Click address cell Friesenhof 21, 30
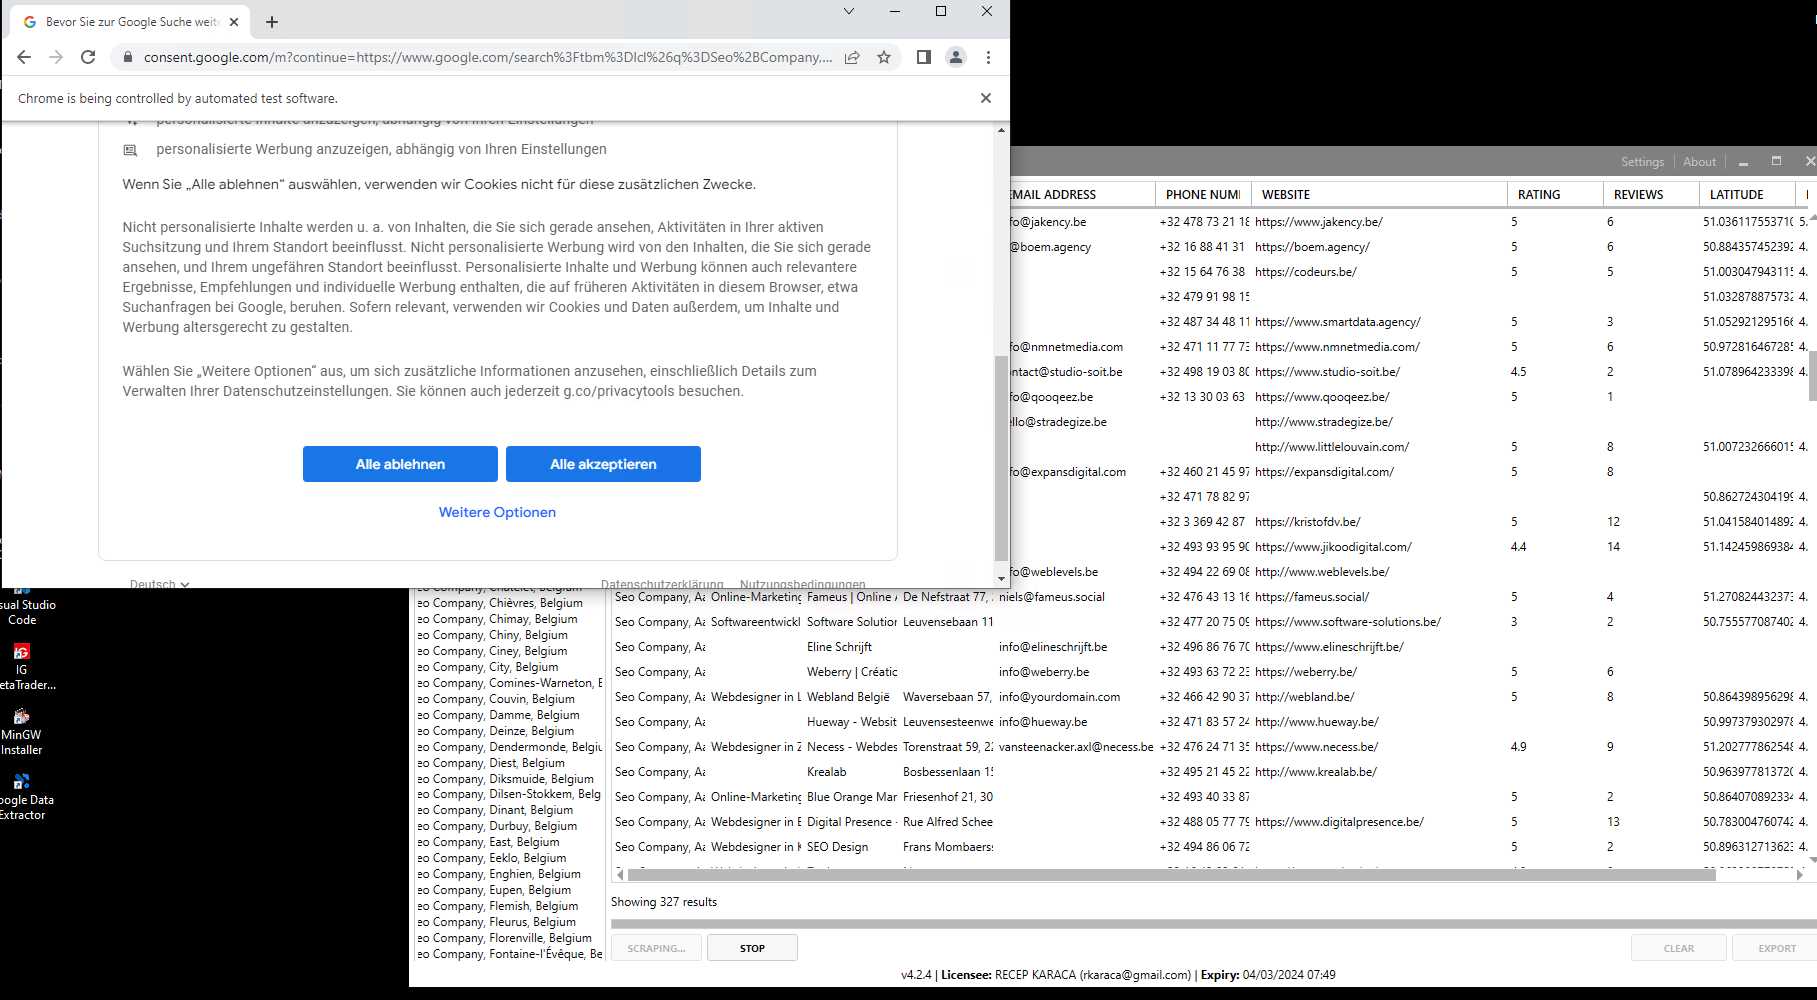1817x1000 pixels. coord(948,797)
